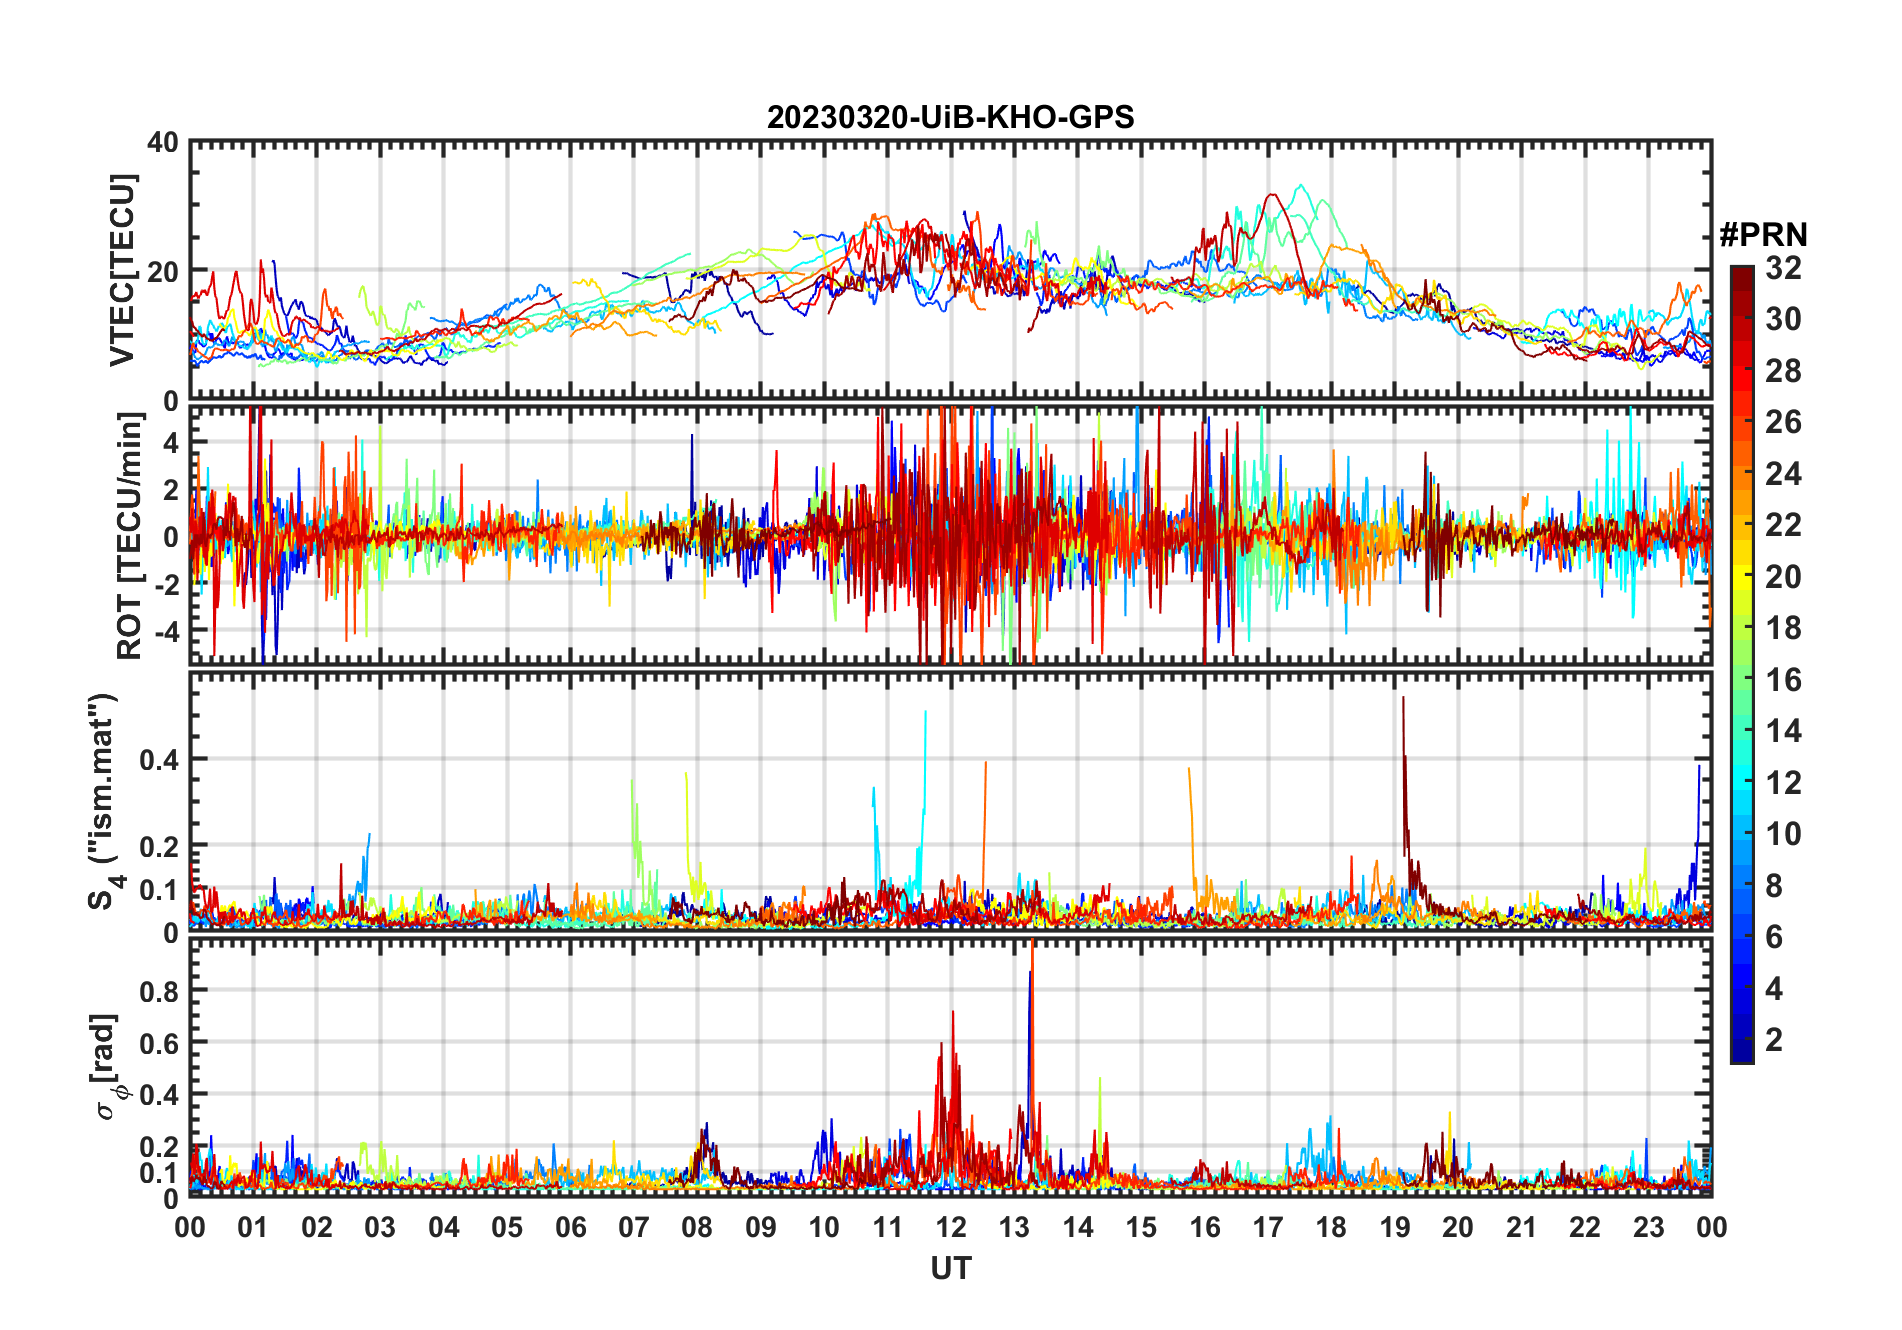Click the σφ[rad] y-axis label
The height and width of the screenshot is (1330, 1902).
click(x=106, y=1067)
